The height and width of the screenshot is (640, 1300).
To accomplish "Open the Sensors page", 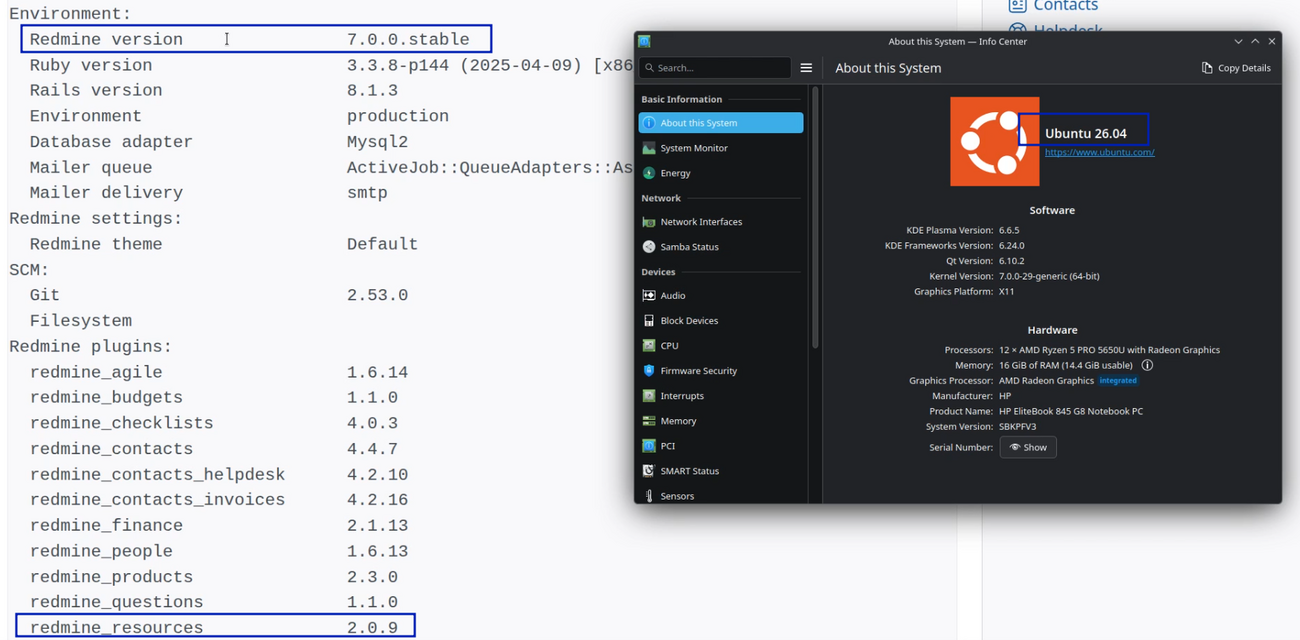I will 720,495.
